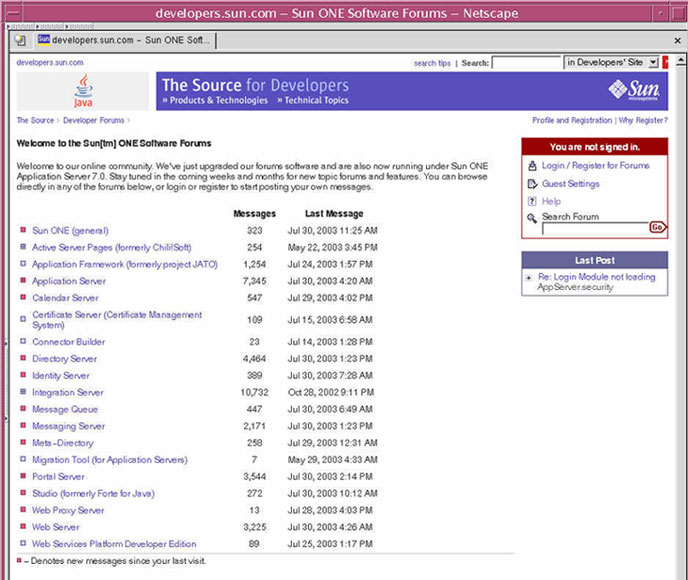Click the red bullet beside Directory Server
Viewport: 688px width, 580px height.
click(x=23, y=358)
